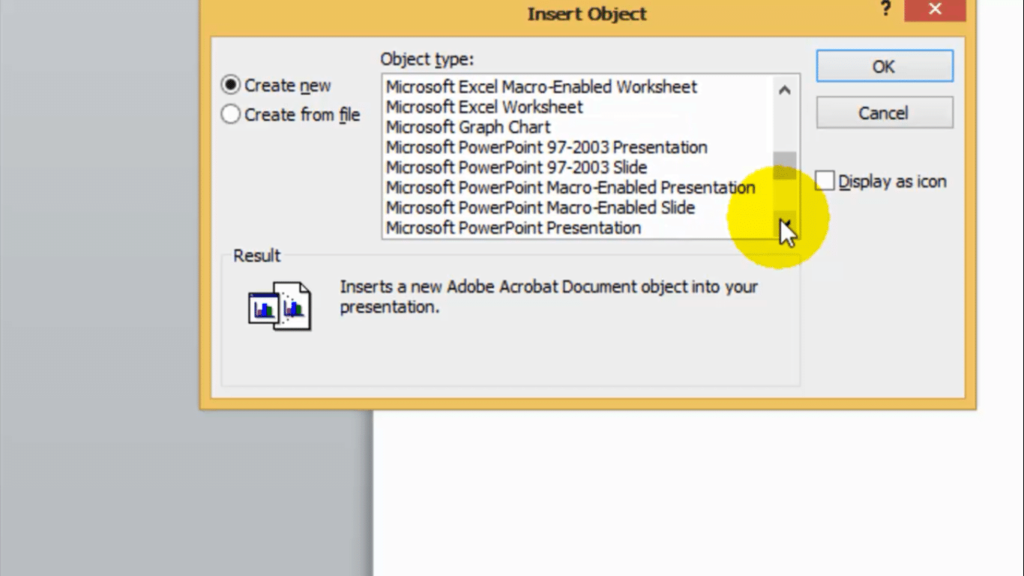The image size is (1024, 576).
Task: Click the object type list scrollbar thumb
Action: [784, 165]
